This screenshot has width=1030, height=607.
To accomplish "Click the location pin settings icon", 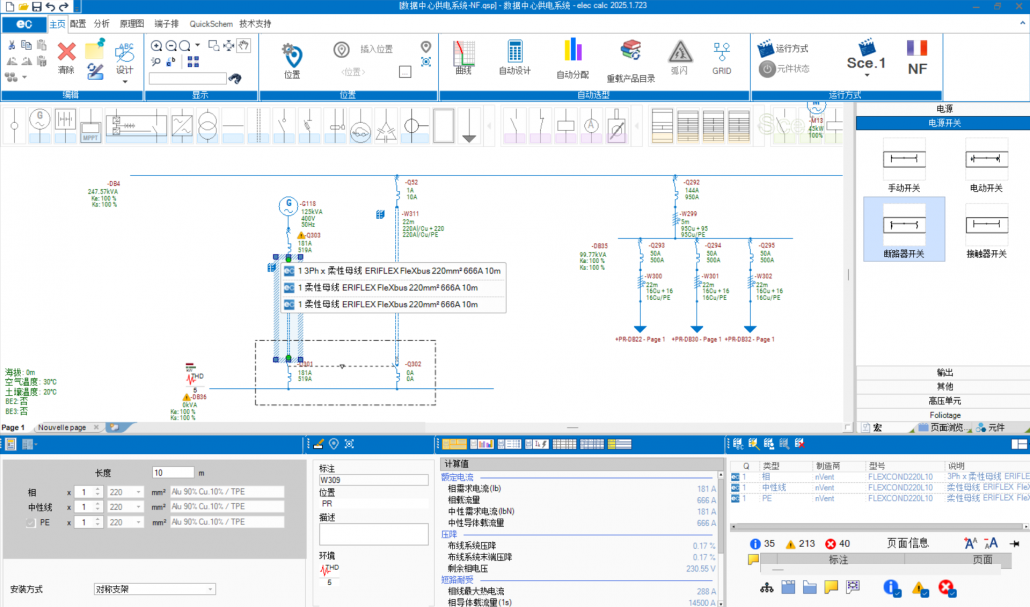I will 292,56.
